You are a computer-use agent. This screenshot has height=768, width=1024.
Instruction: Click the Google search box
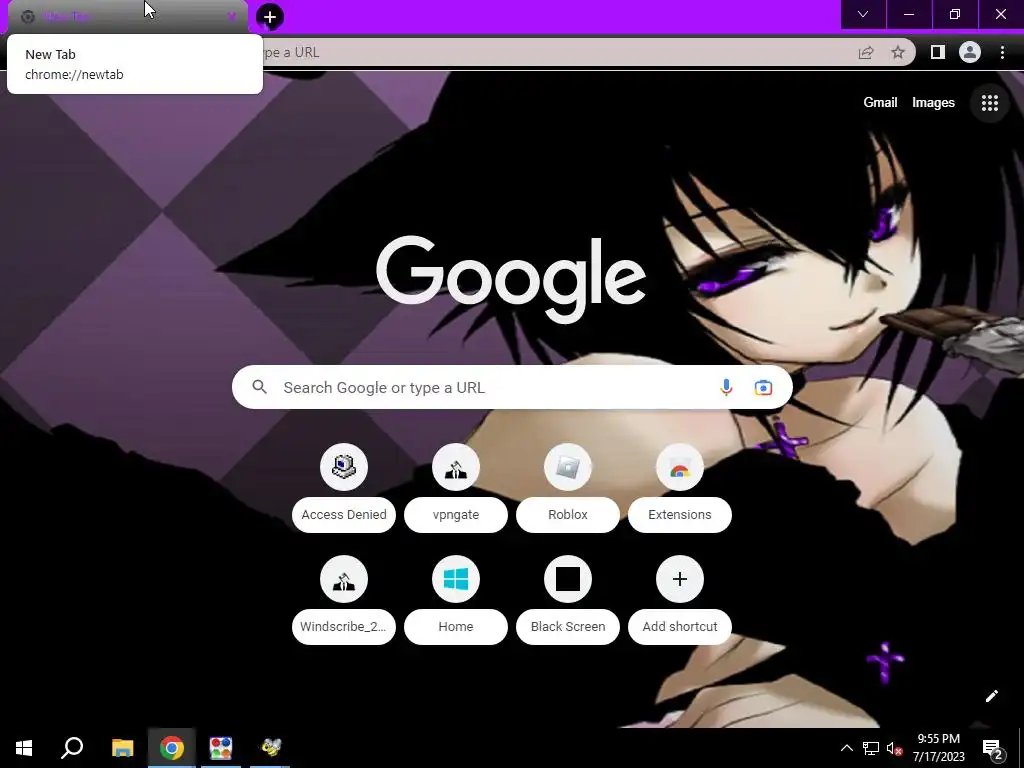coord(512,387)
